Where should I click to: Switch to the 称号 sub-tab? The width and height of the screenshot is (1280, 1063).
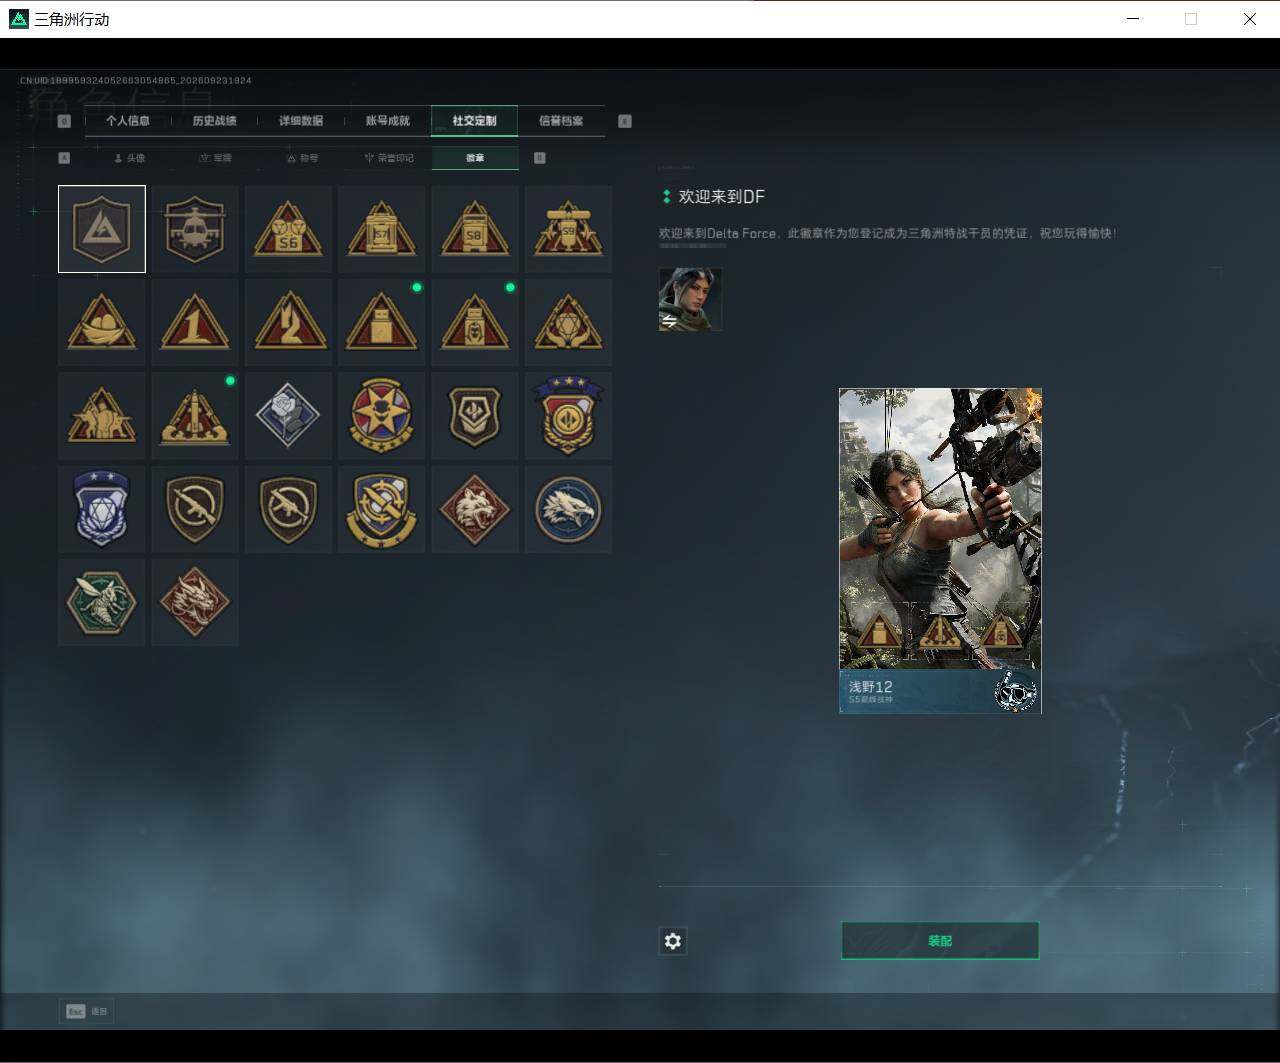click(x=302, y=158)
